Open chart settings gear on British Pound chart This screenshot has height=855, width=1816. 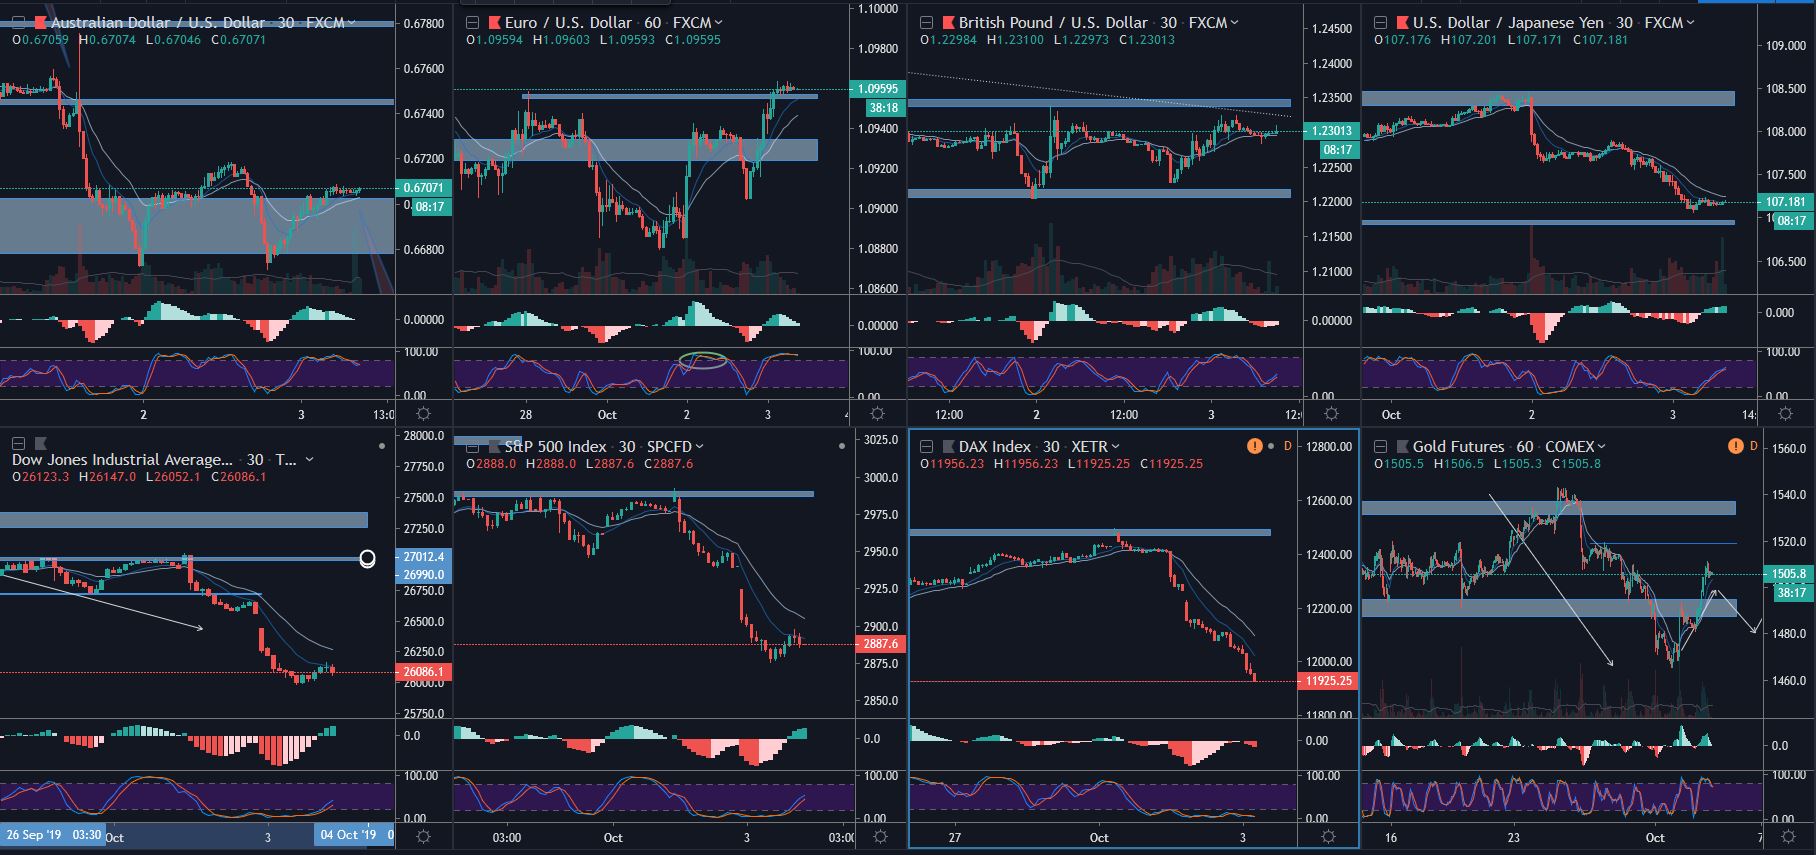click(x=1330, y=413)
